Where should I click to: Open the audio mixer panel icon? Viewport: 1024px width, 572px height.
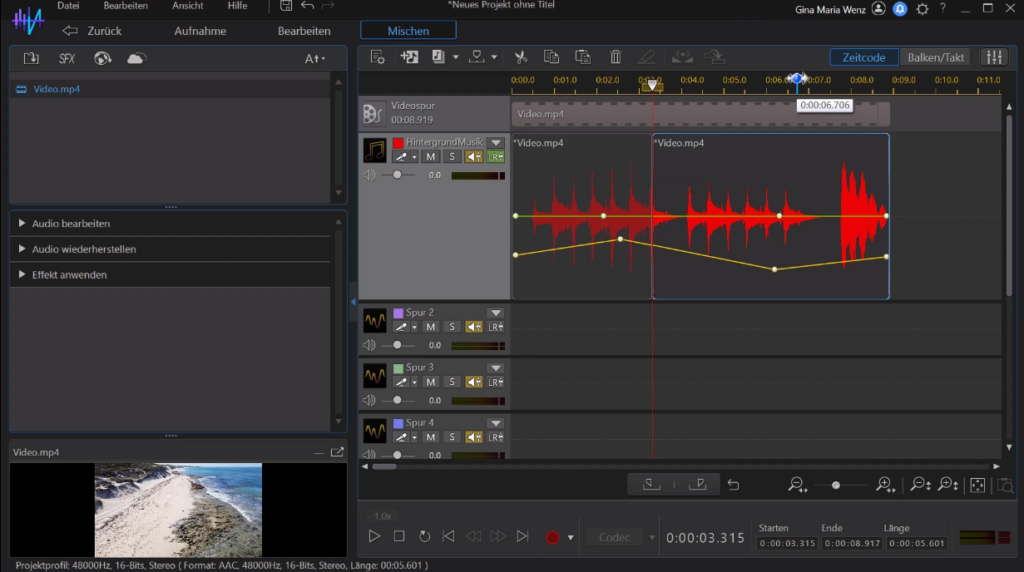[x=994, y=57]
